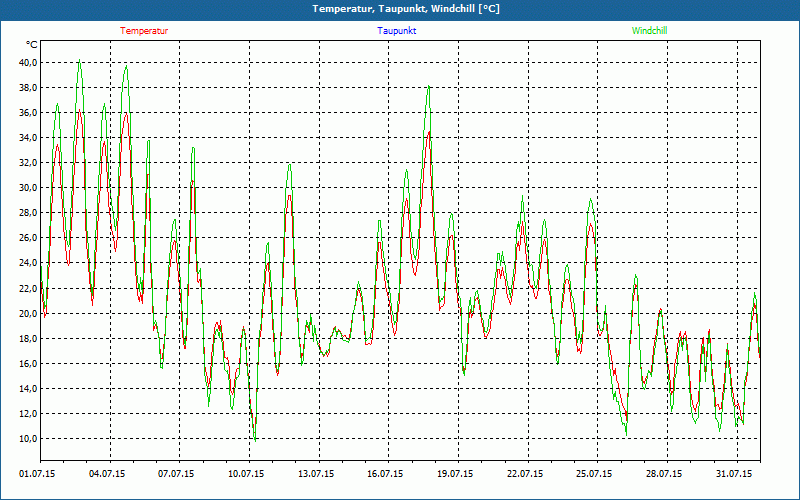The width and height of the screenshot is (800, 500).
Task: Click the Temperatur legend label
Action: 144,31
